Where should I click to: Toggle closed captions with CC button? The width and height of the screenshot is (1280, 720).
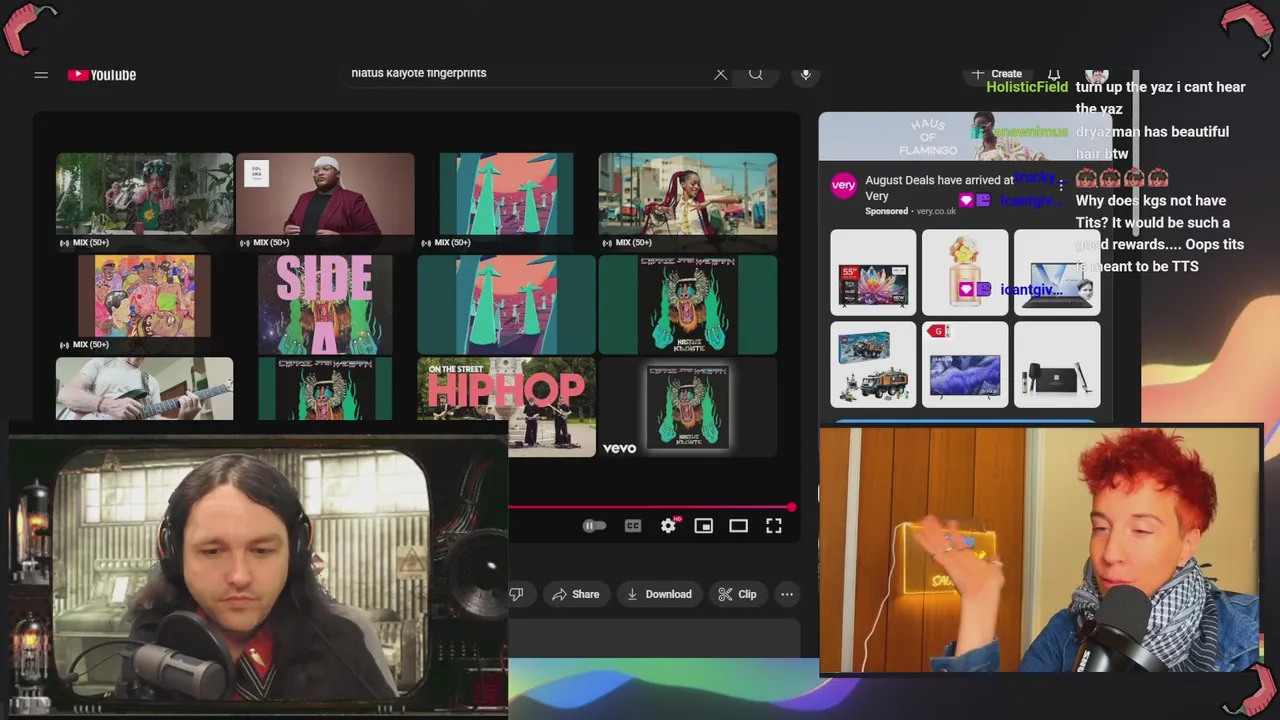tap(633, 526)
